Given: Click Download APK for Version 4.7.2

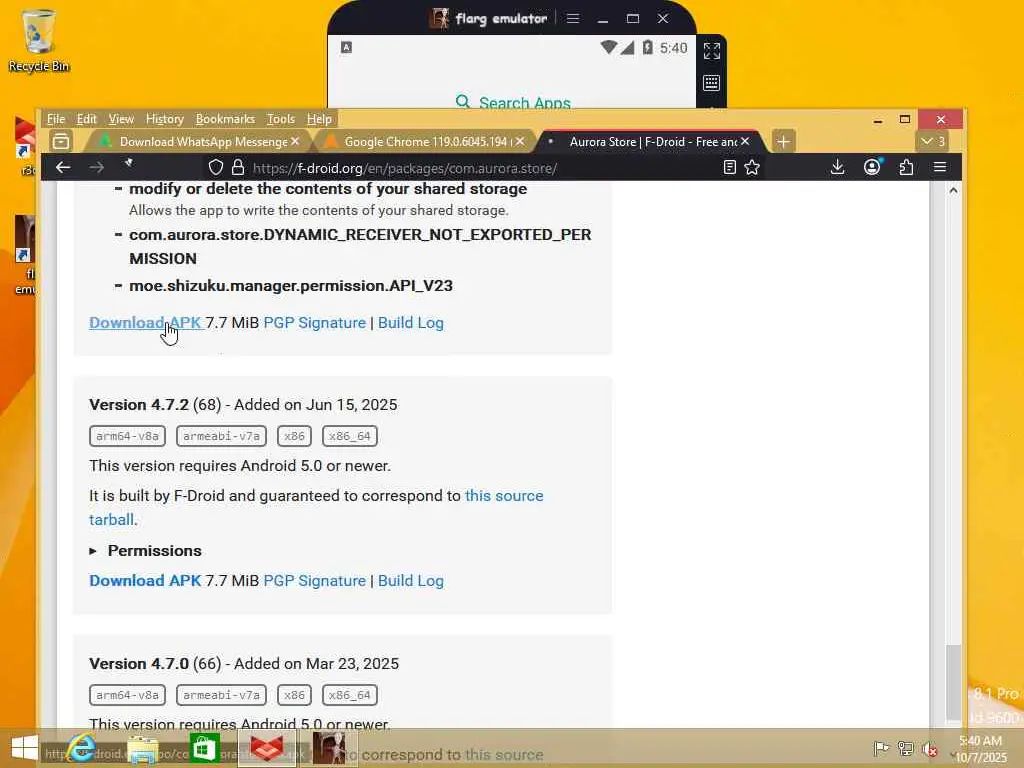Looking at the screenshot, I should (x=145, y=581).
